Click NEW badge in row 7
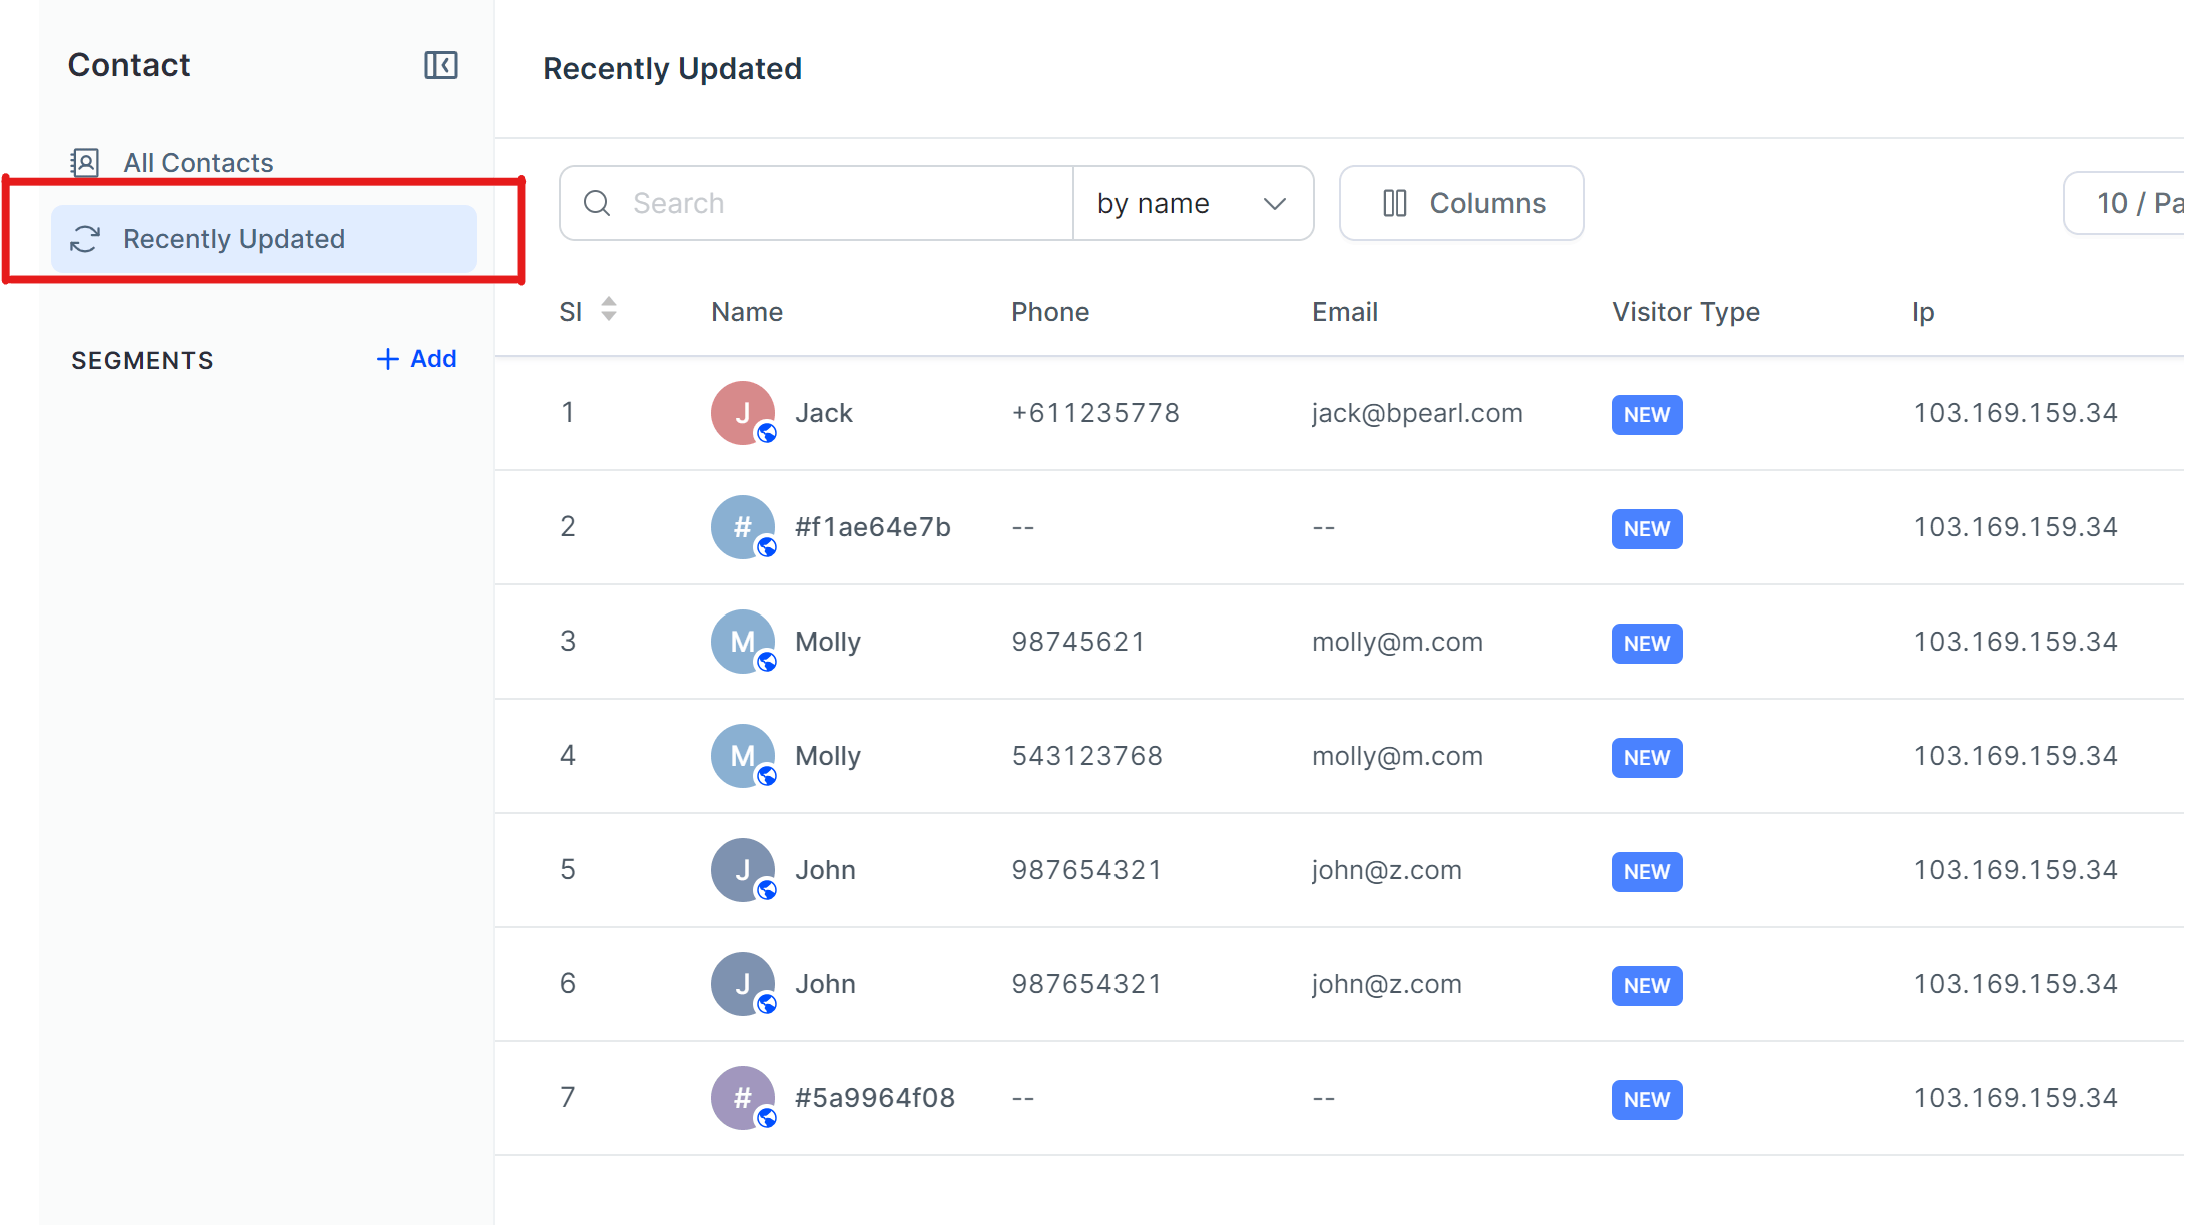 click(x=1647, y=1100)
